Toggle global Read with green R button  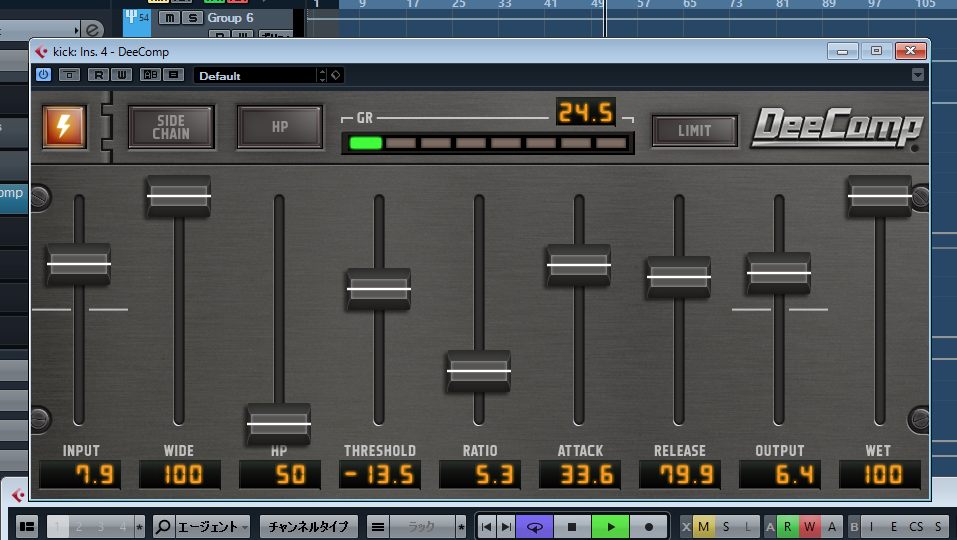(787, 526)
